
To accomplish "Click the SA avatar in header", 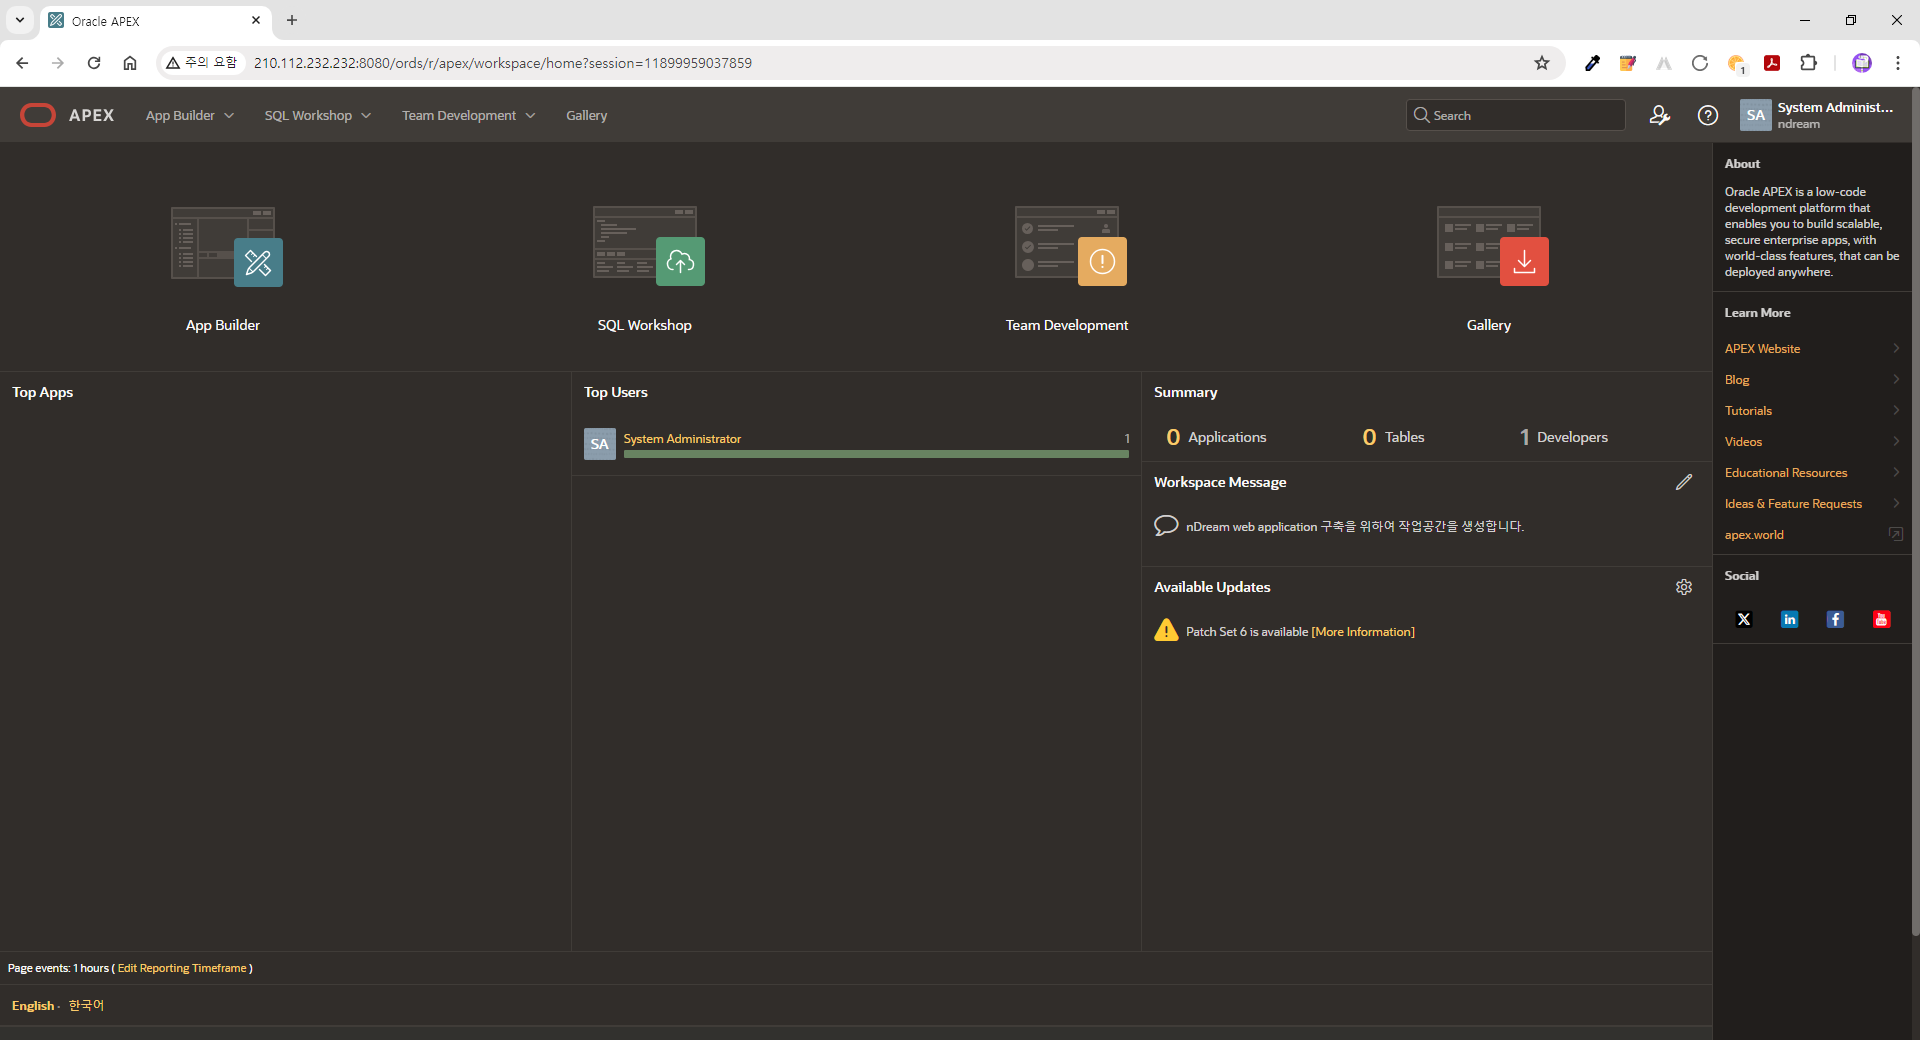I will [1756, 115].
